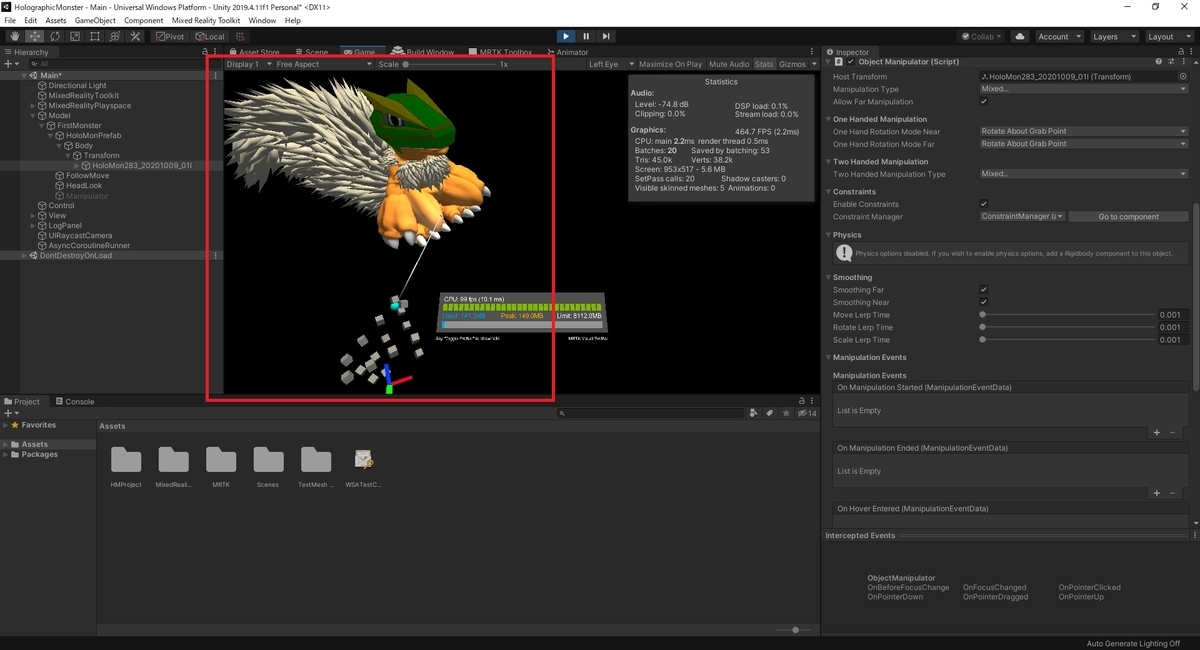The height and width of the screenshot is (650, 1200).
Task: Toggle the Stats overlay button
Action: [x=764, y=64]
